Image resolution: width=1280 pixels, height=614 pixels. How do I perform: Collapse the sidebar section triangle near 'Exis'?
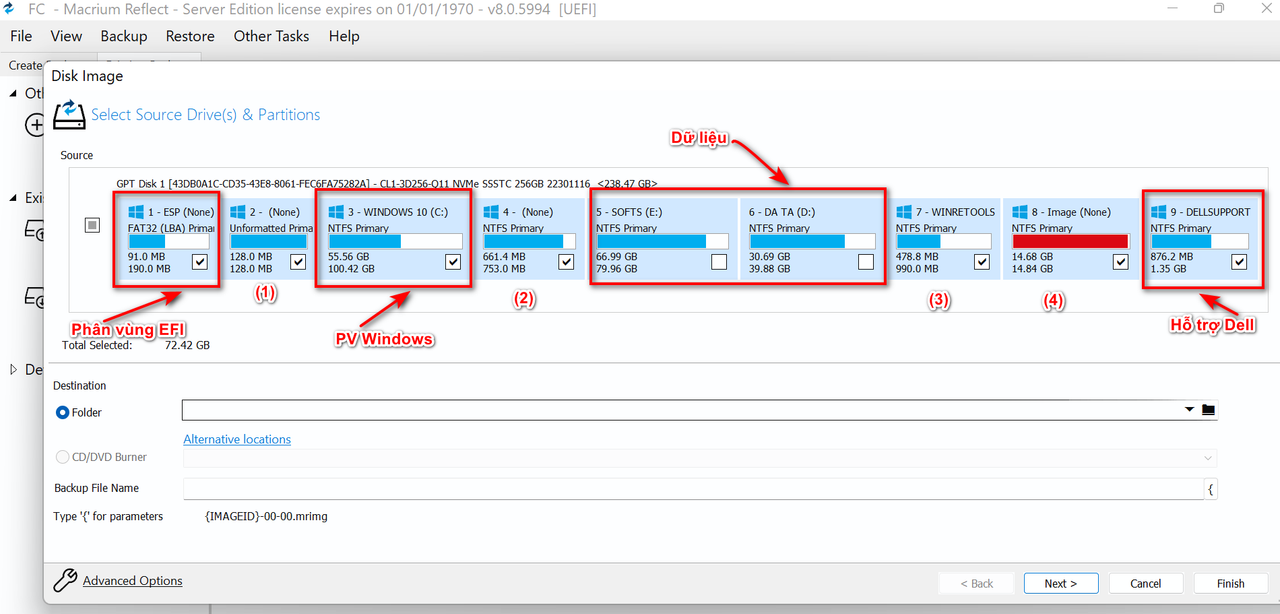[13, 198]
